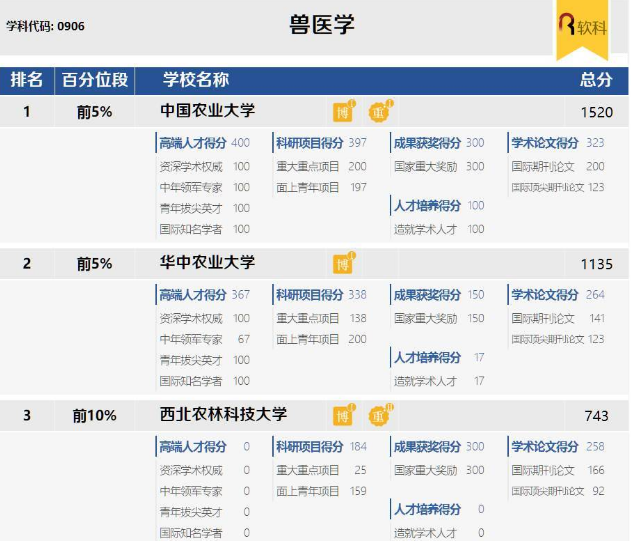Click the 兽医学 page title

(322, 25)
